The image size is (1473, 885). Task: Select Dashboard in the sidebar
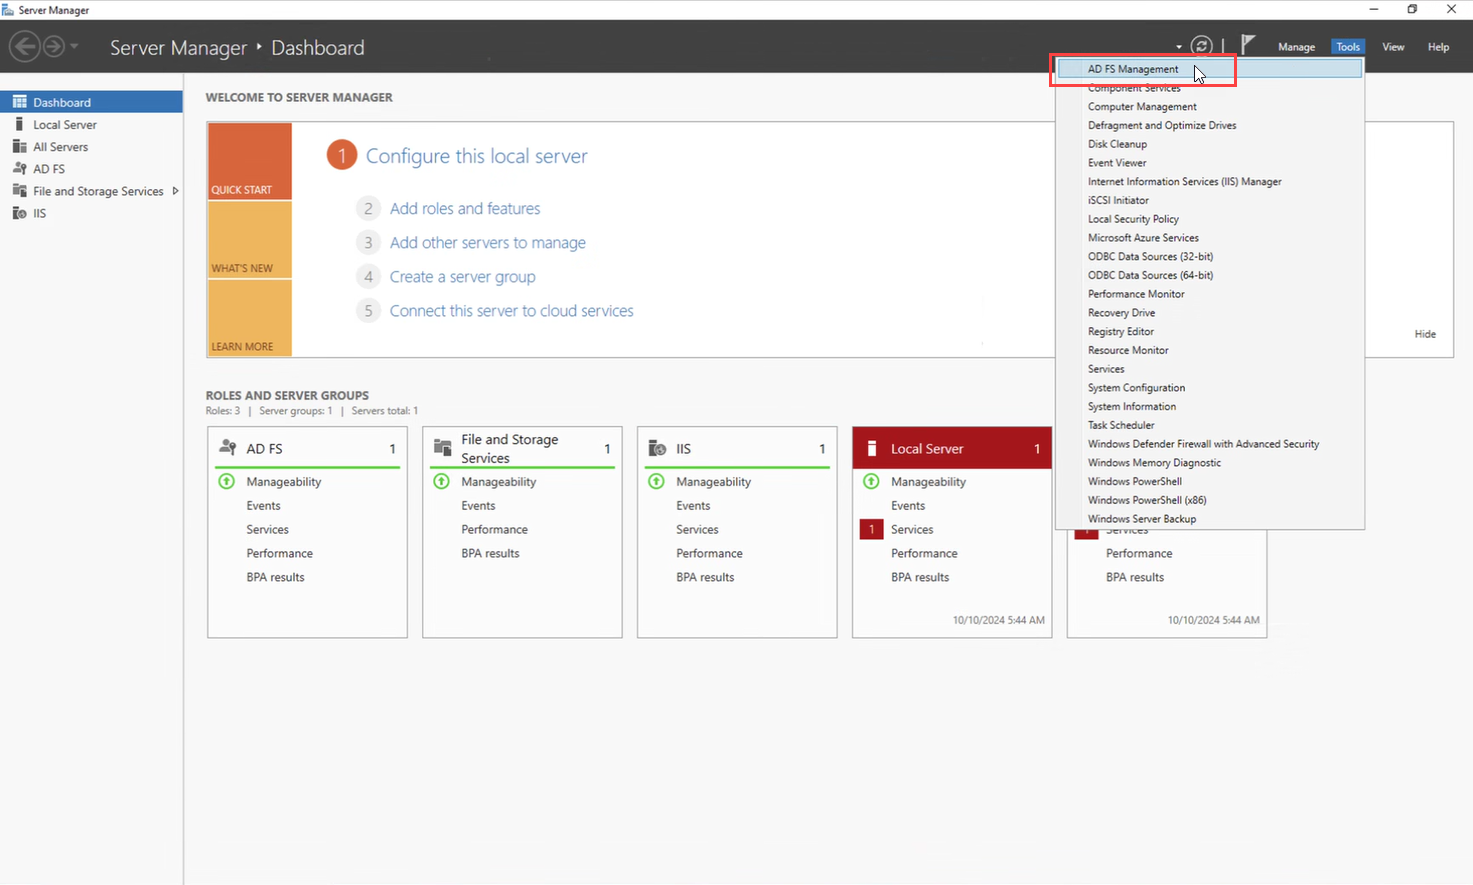pyautogui.click(x=91, y=102)
